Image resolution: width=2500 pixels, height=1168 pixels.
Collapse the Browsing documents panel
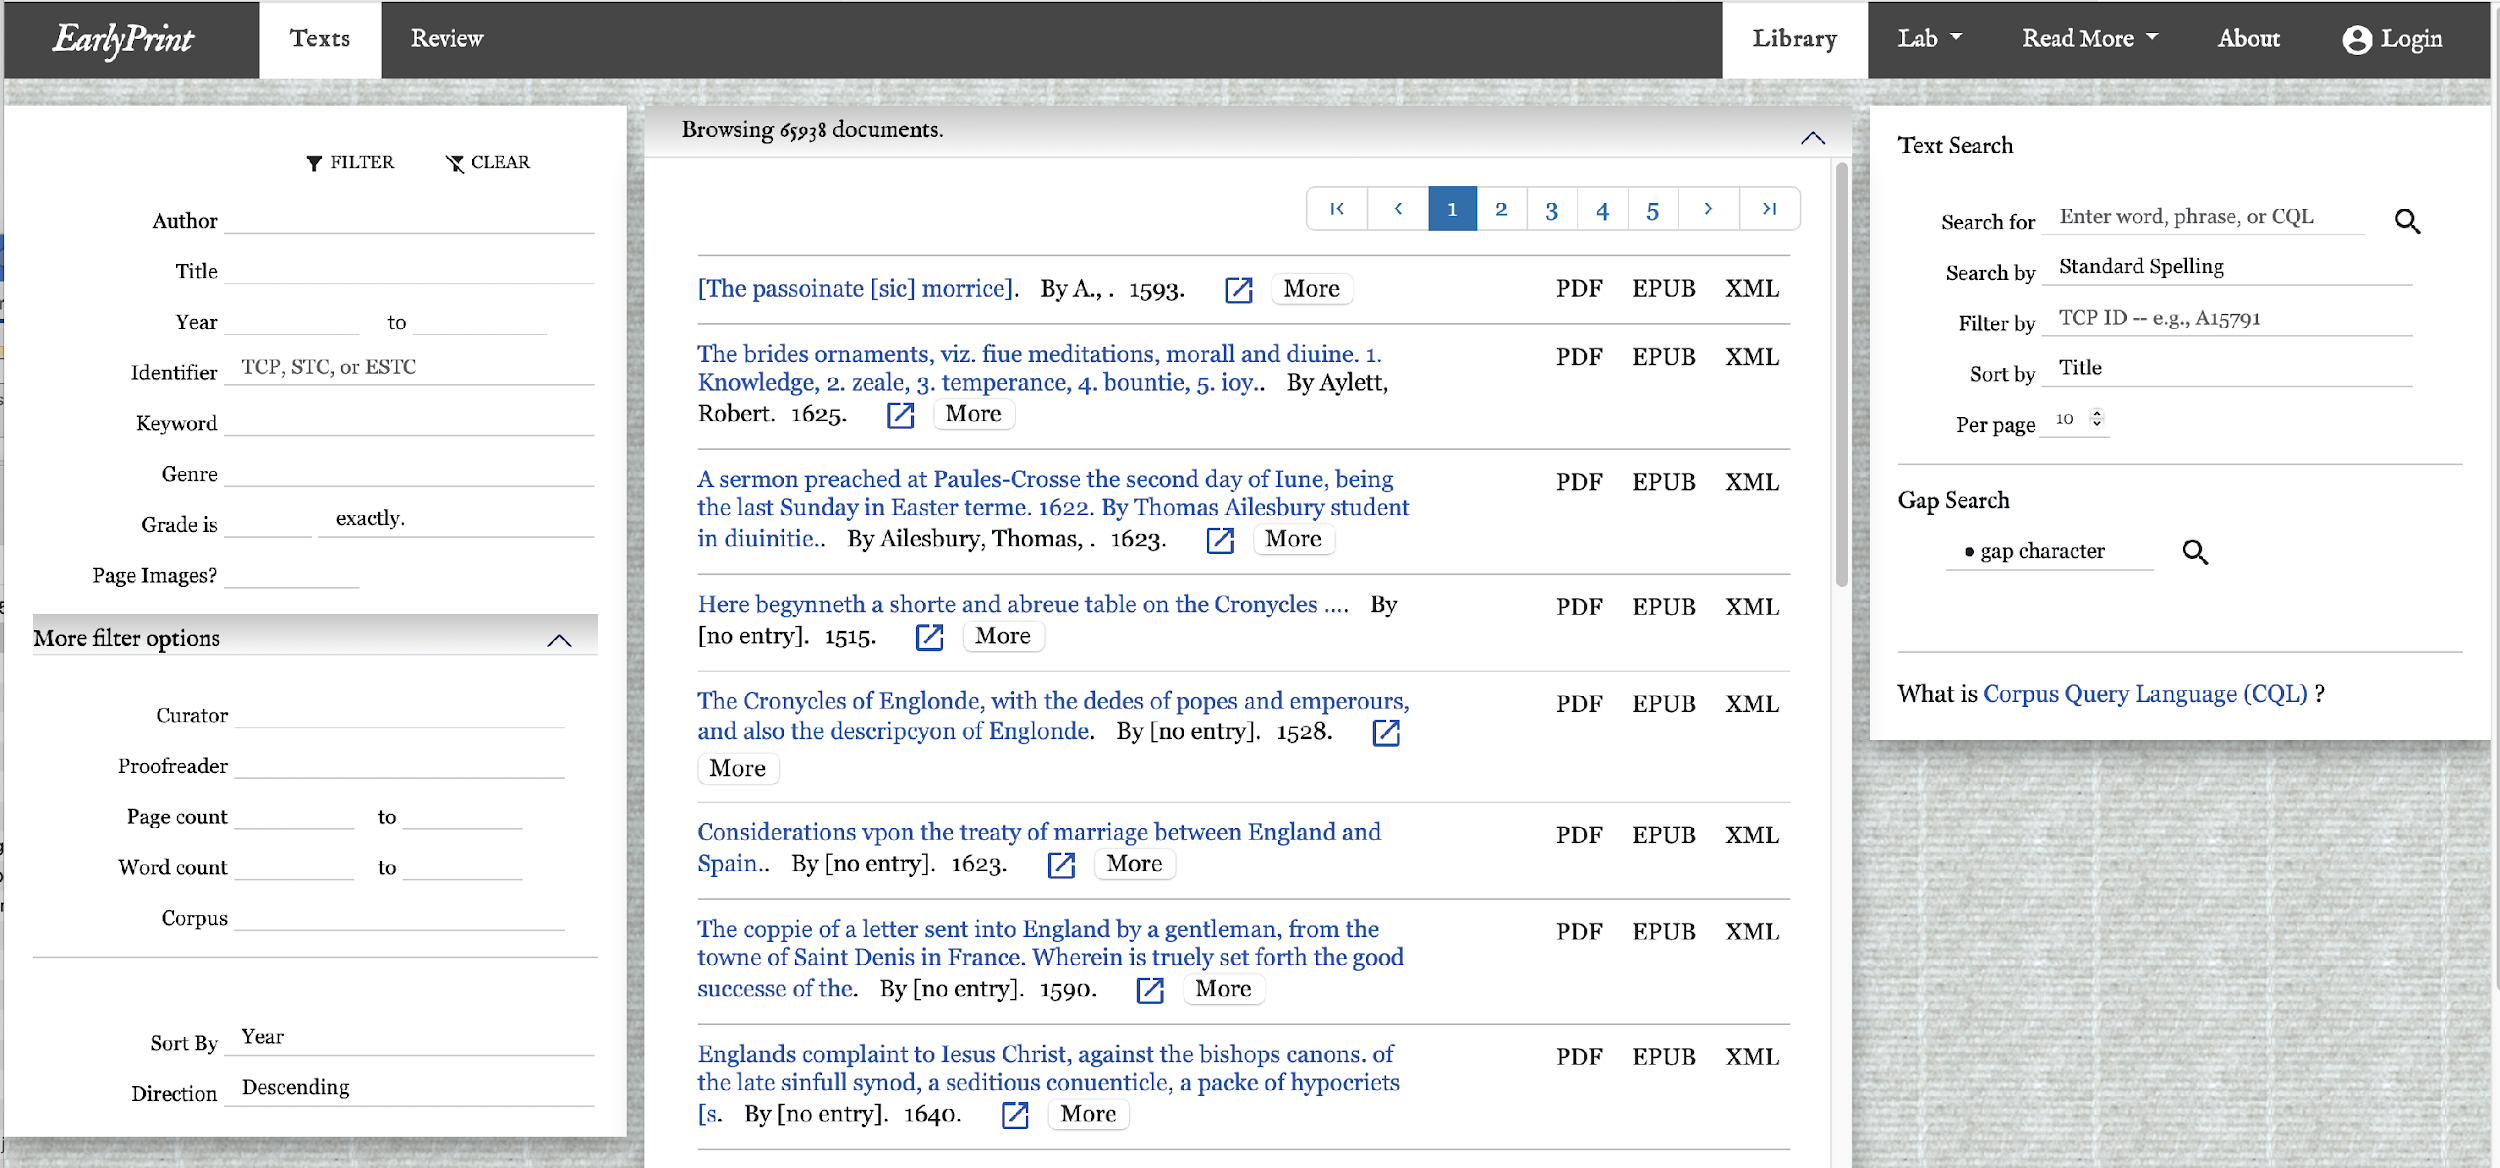[1812, 138]
